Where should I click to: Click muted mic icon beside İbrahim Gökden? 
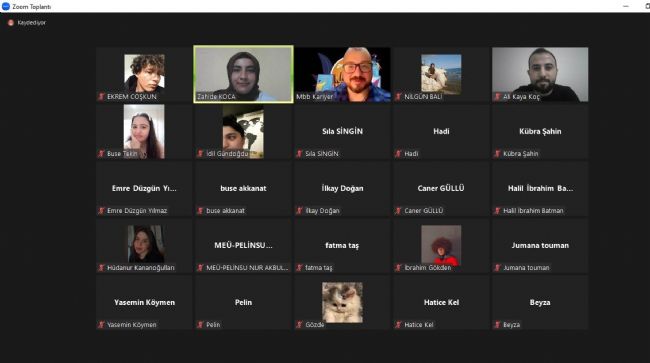click(x=398, y=268)
